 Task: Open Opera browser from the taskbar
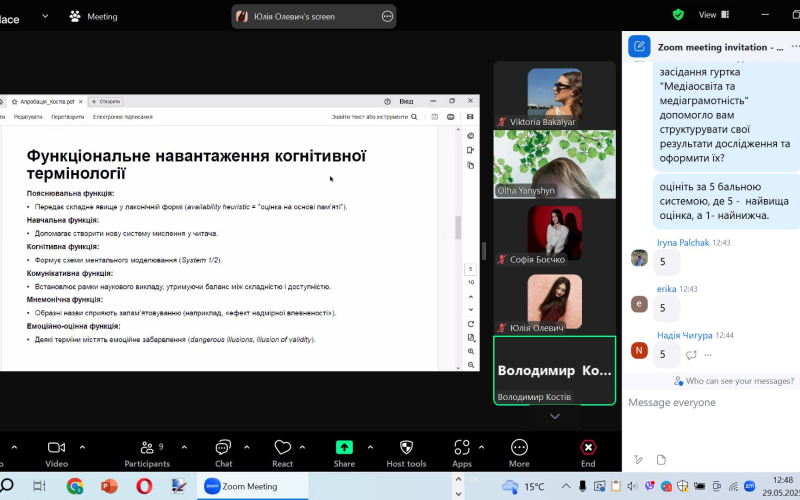coord(144,486)
